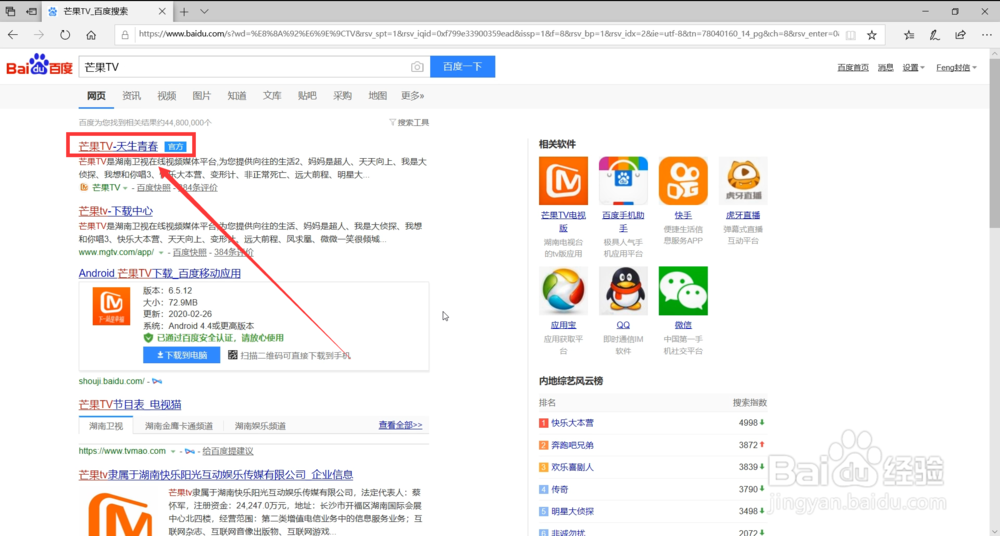
Task: Go to Home page icon
Action: click(91, 35)
